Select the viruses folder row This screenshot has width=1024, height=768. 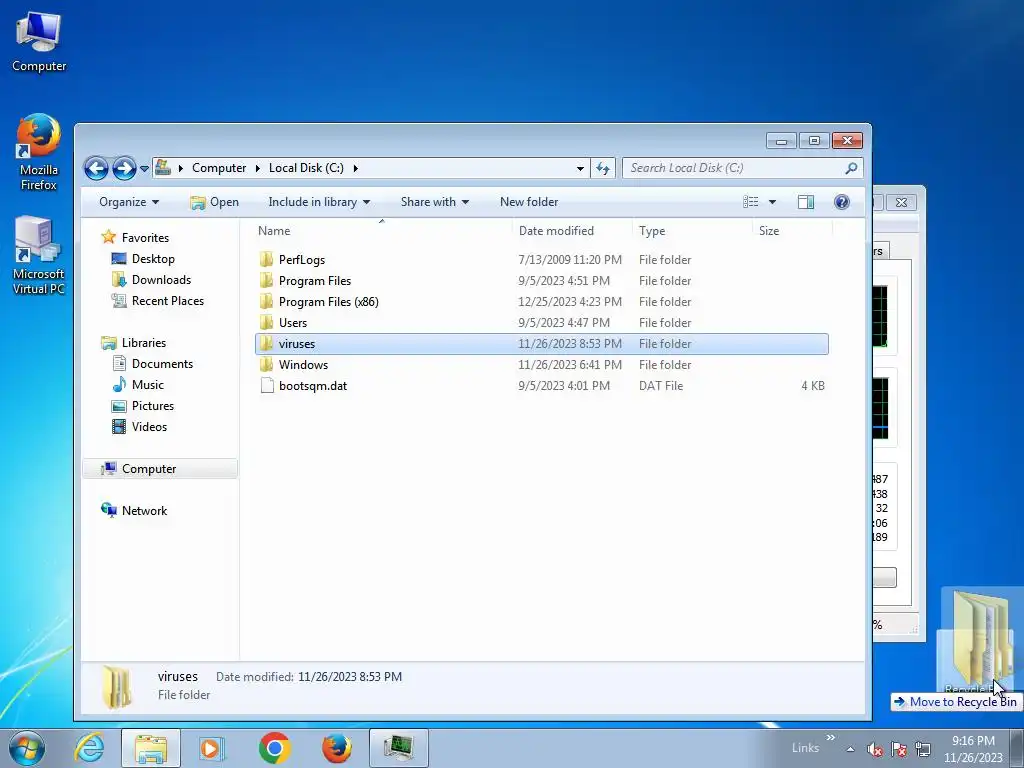[x=542, y=344]
